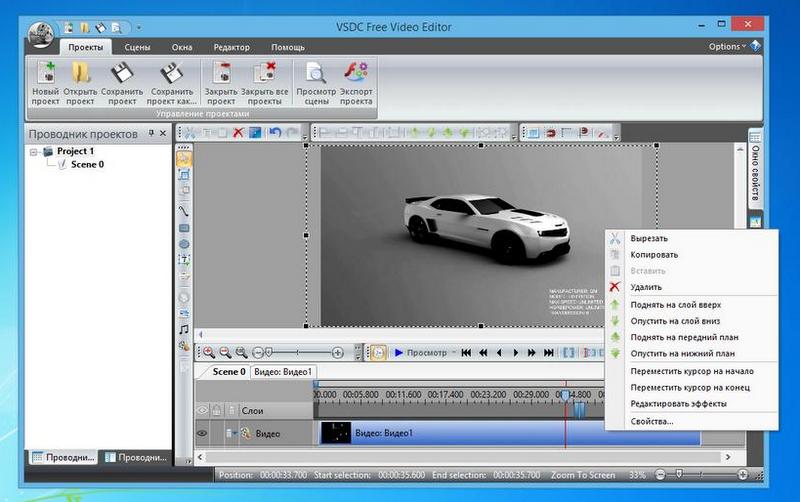Open the Просмотр dropdown arrow
Image resolution: width=800 pixels, height=502 pixels.
[x=453, y=353]
